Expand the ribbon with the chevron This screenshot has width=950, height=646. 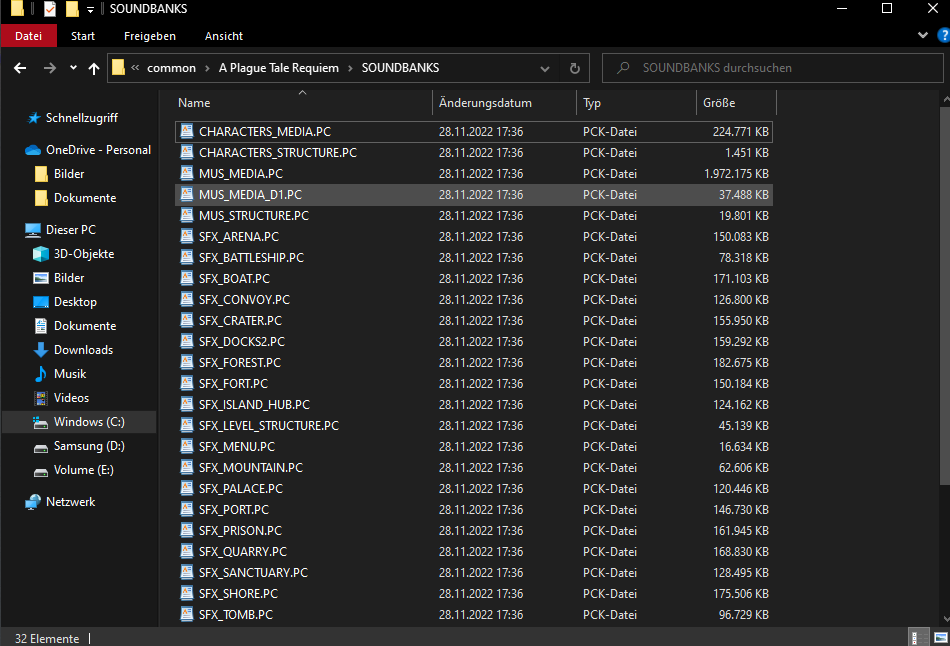pyautogui.click(x=923, y=35)
